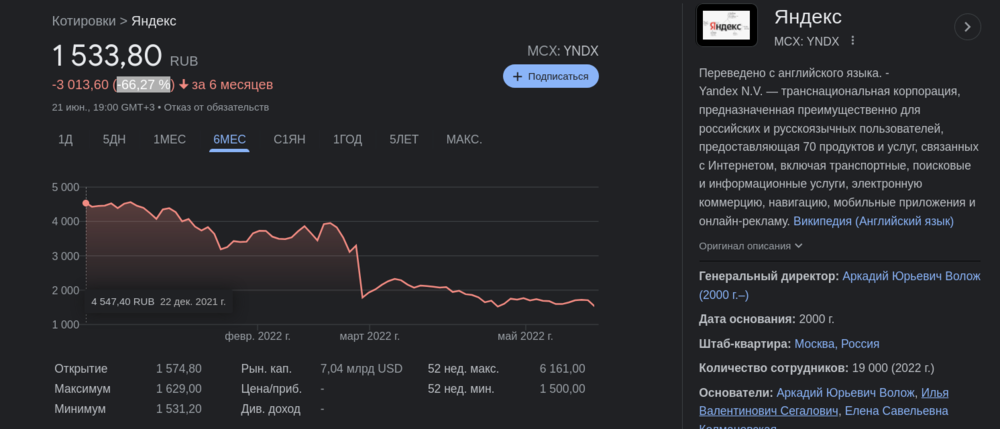The height and width of the screenshot is (429, 1000).
Task: Show the МАКС. range chart
Action: (464, 139)
